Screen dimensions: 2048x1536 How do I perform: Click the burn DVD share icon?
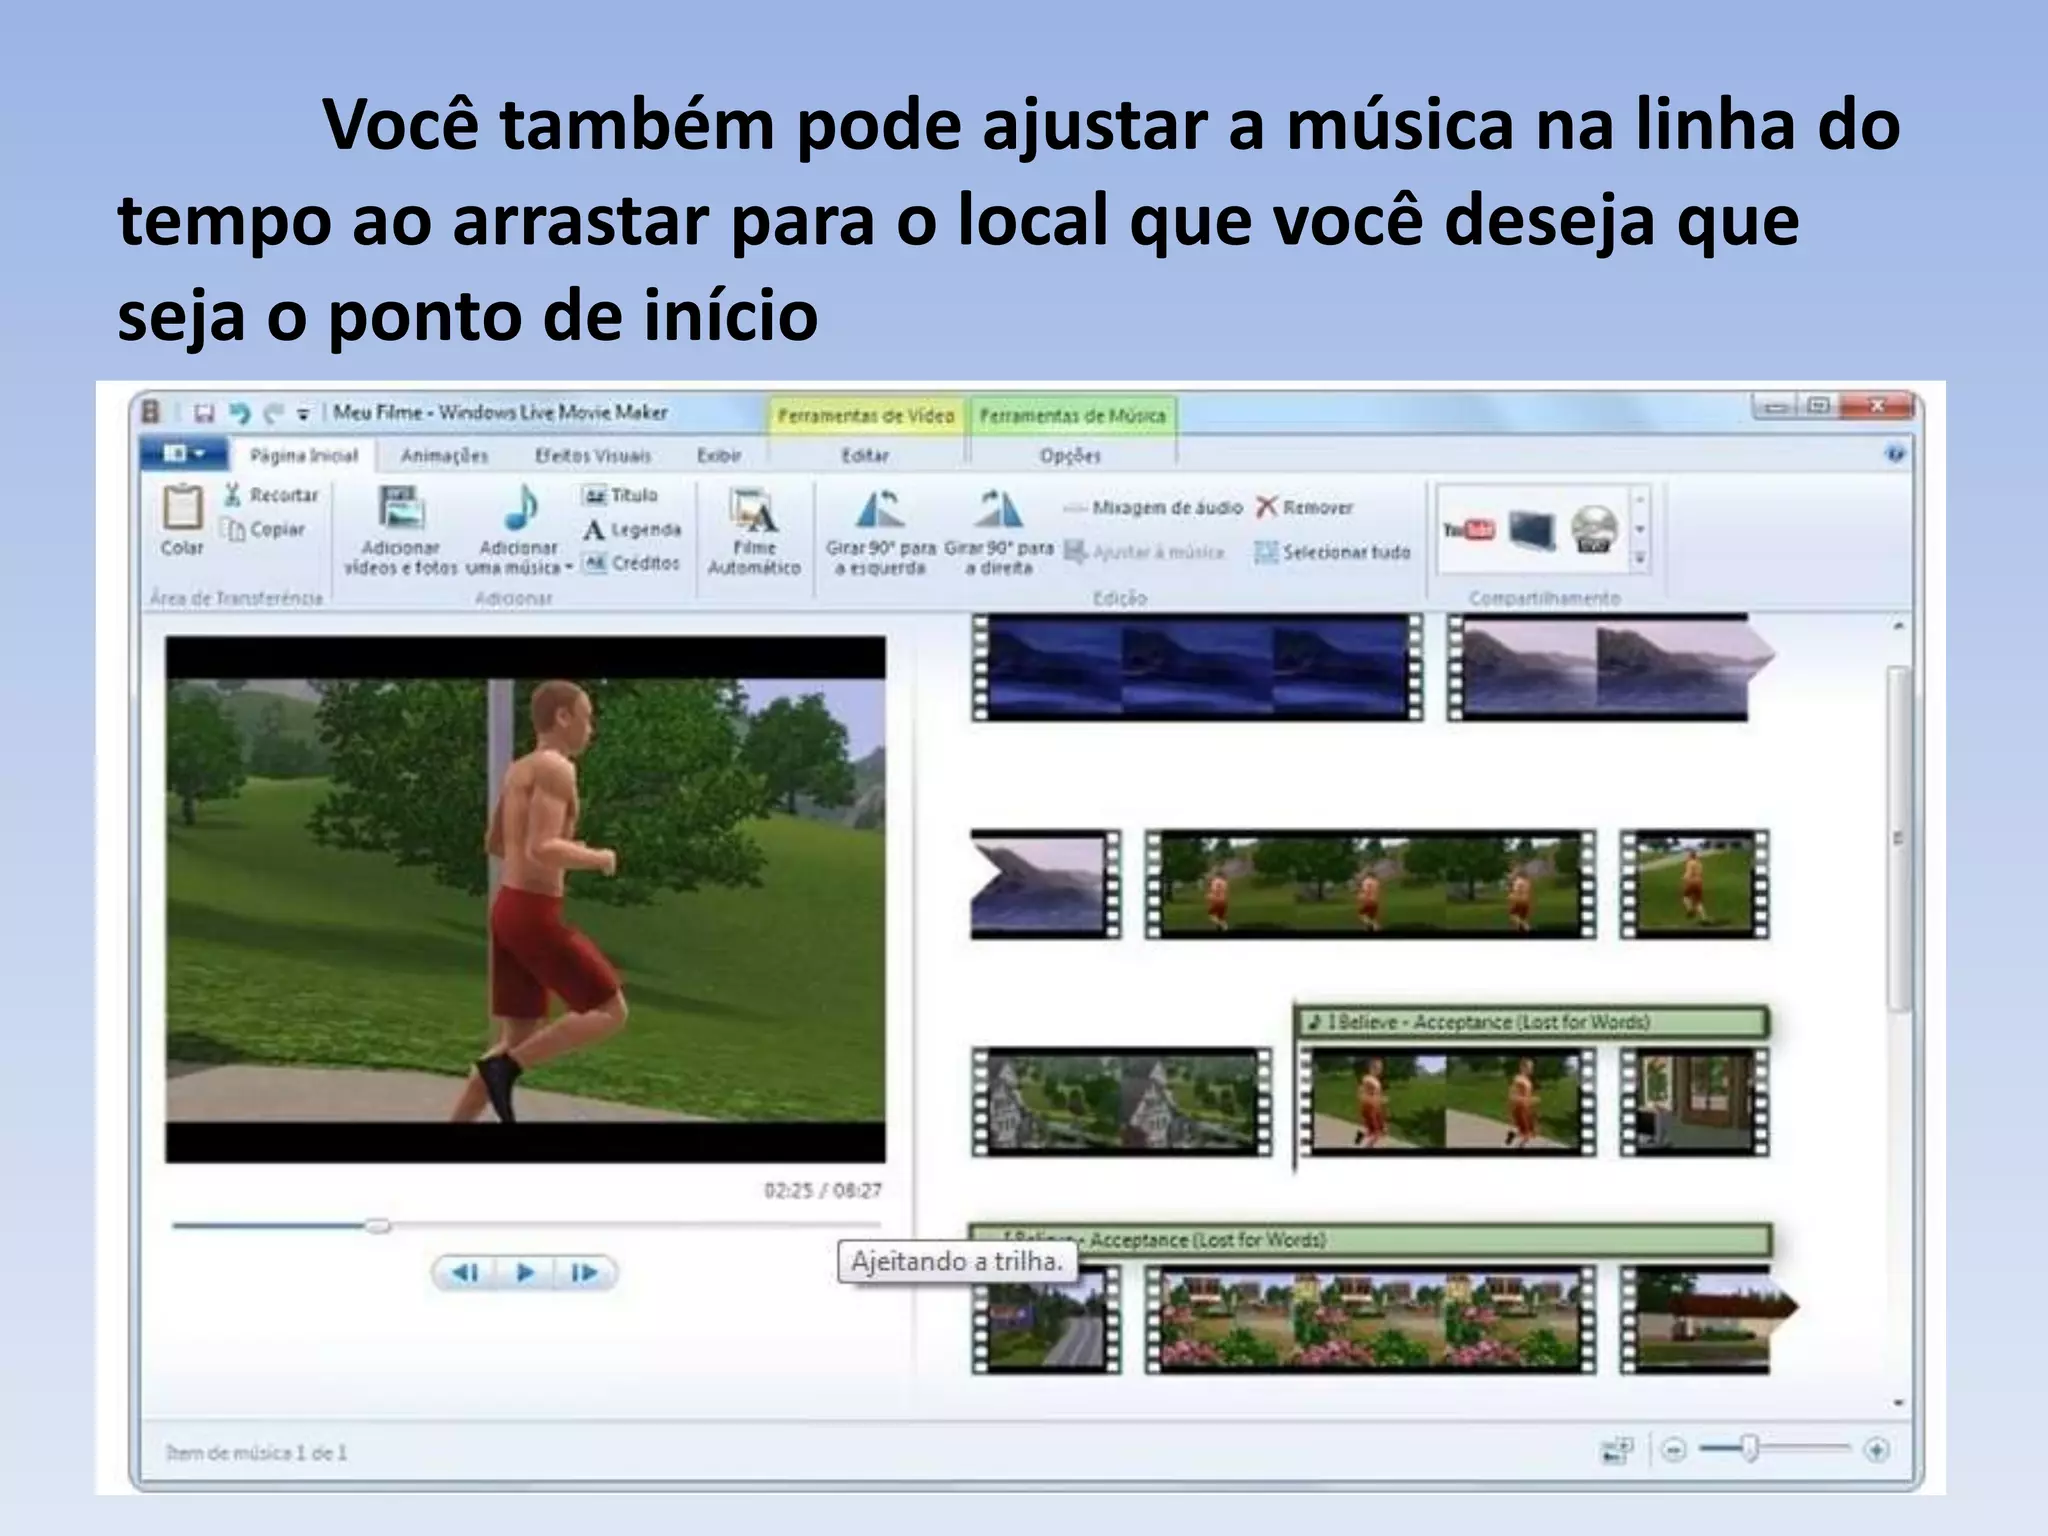(1594, 529)
